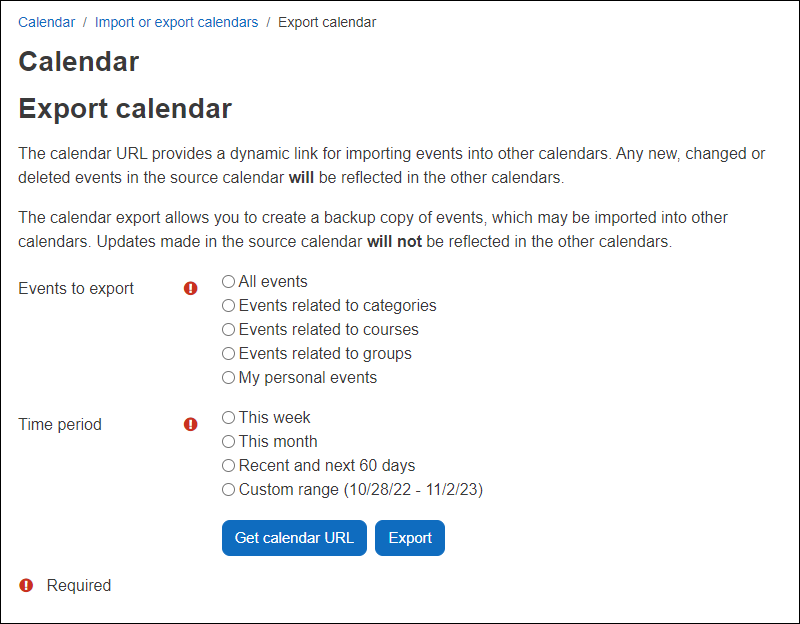Pick the "Events related to groups" option
Viewport: 800px width, 624px height.
228,353
